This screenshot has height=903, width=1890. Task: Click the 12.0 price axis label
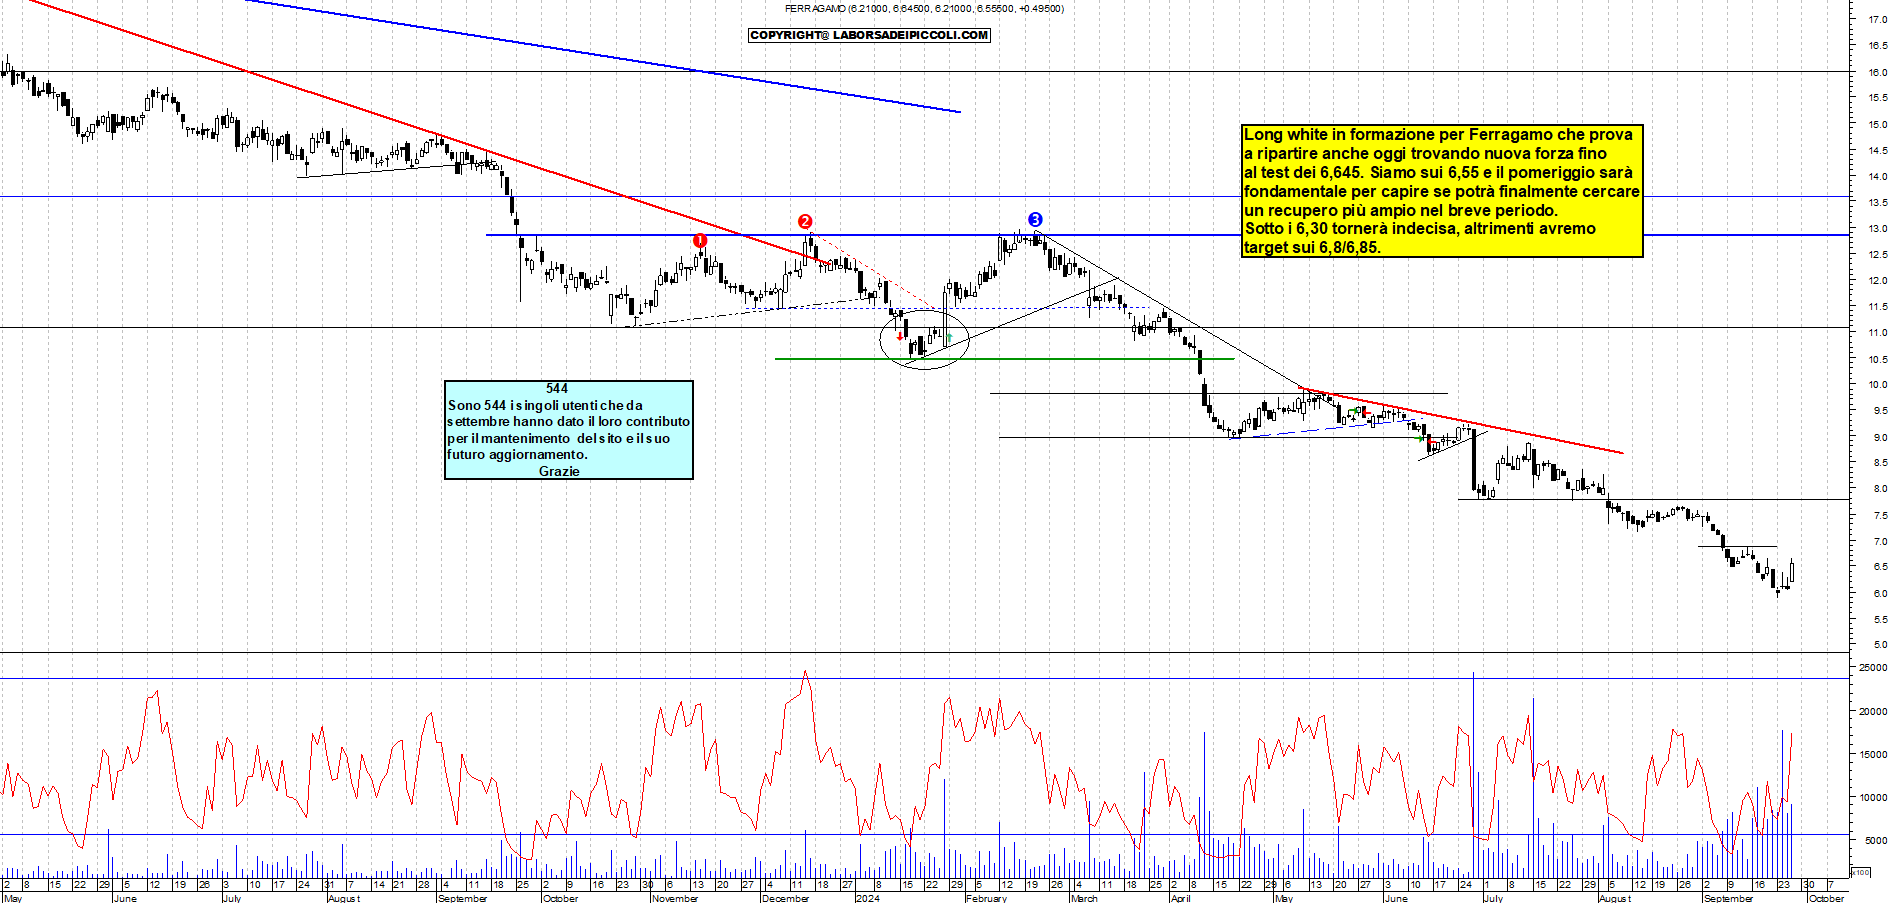click(1878, 280)
